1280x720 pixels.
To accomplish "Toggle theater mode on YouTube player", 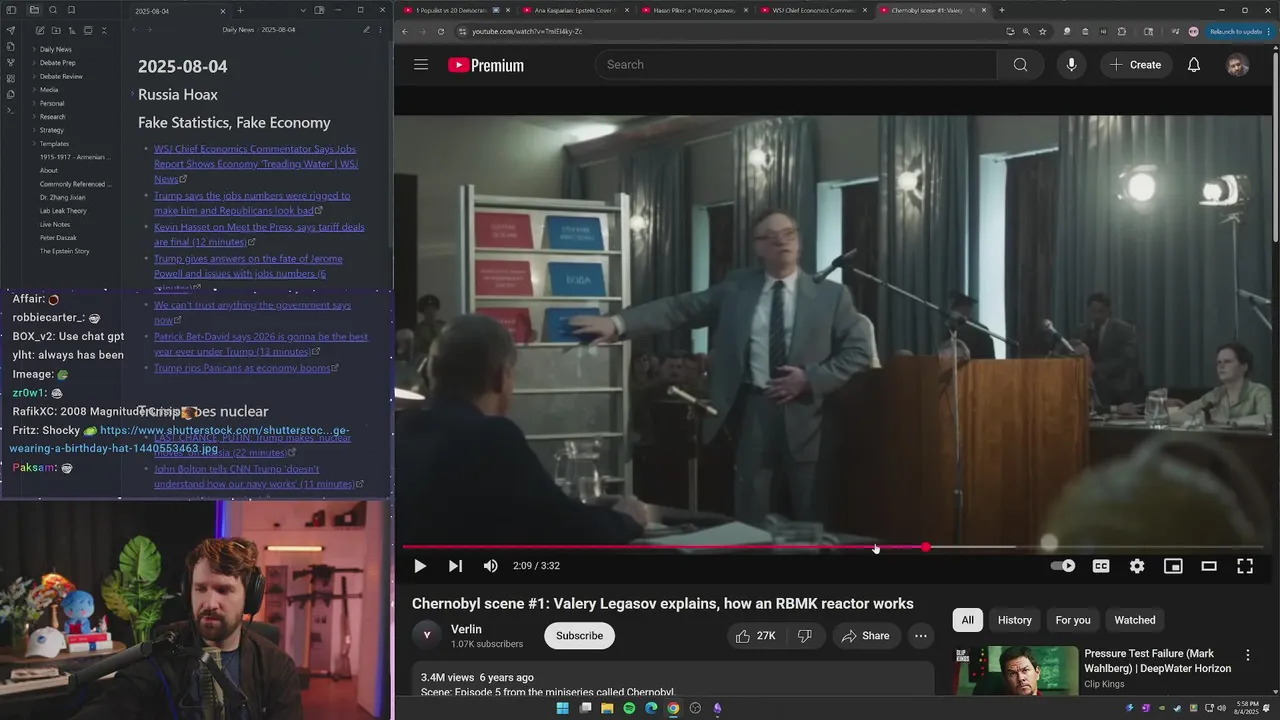I will click(1209, 566).
